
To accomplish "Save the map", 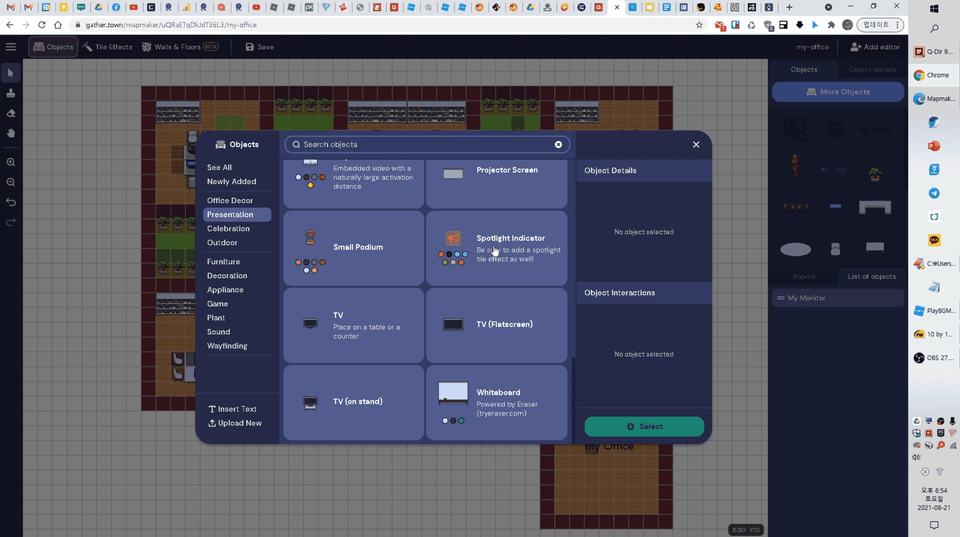I will click(260, 47).
